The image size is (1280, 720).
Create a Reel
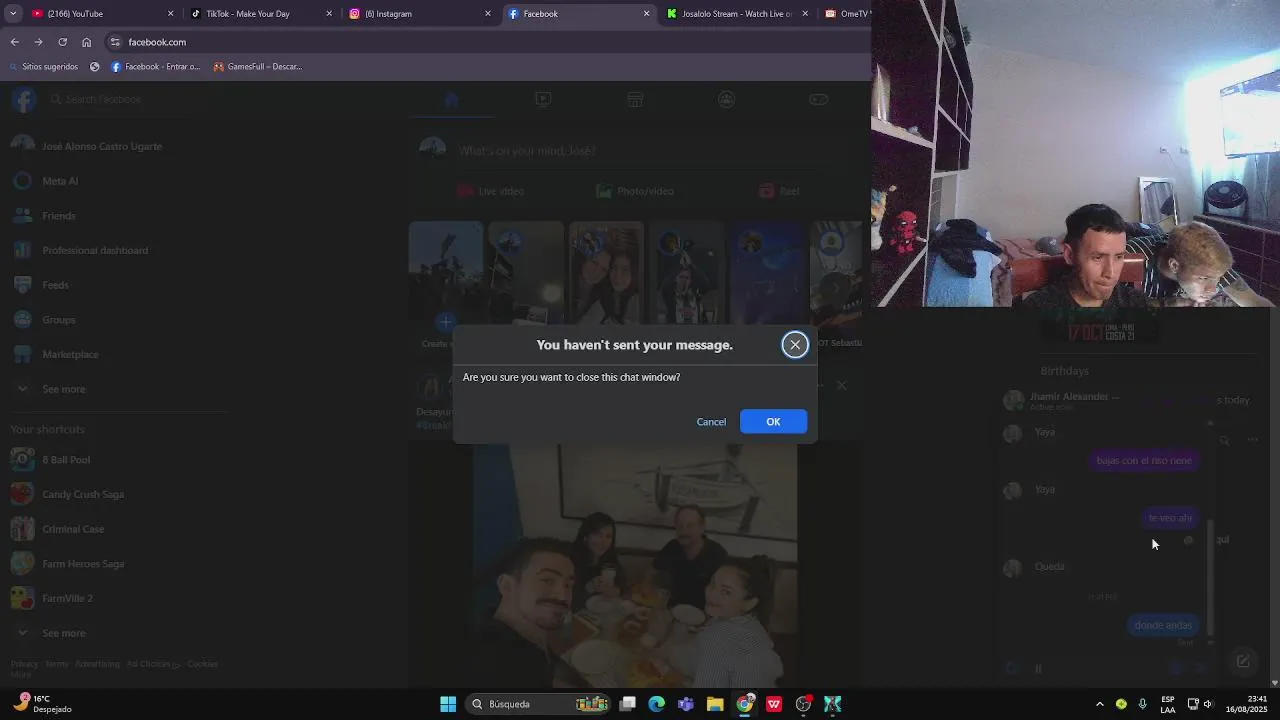(x=779, y=191)
